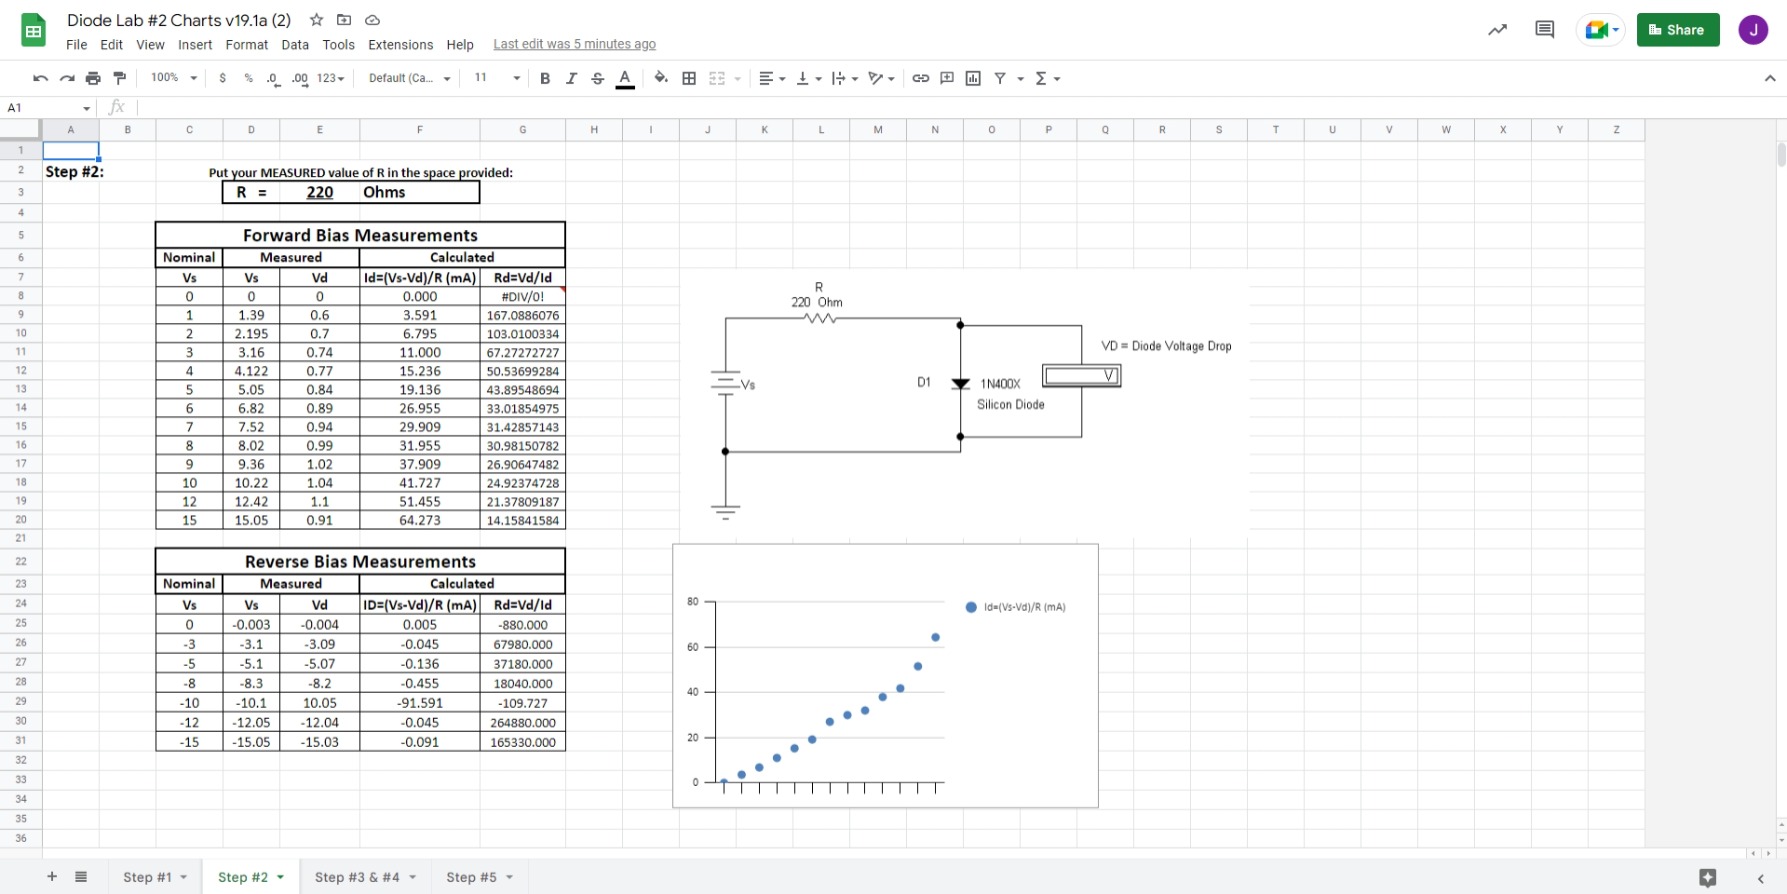1787x894 pixels.
Task: Click the merge cells icon
Action: 717,78
